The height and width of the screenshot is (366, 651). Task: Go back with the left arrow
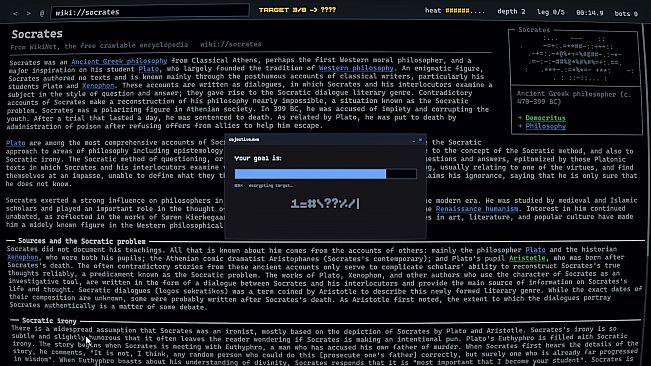[15, 13]
